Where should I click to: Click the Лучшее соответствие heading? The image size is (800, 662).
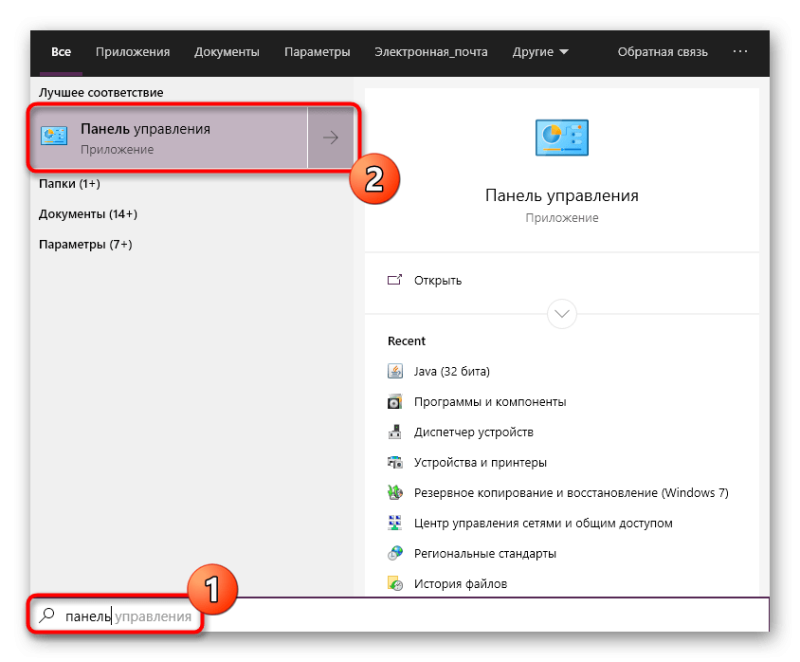coord(101,93)
